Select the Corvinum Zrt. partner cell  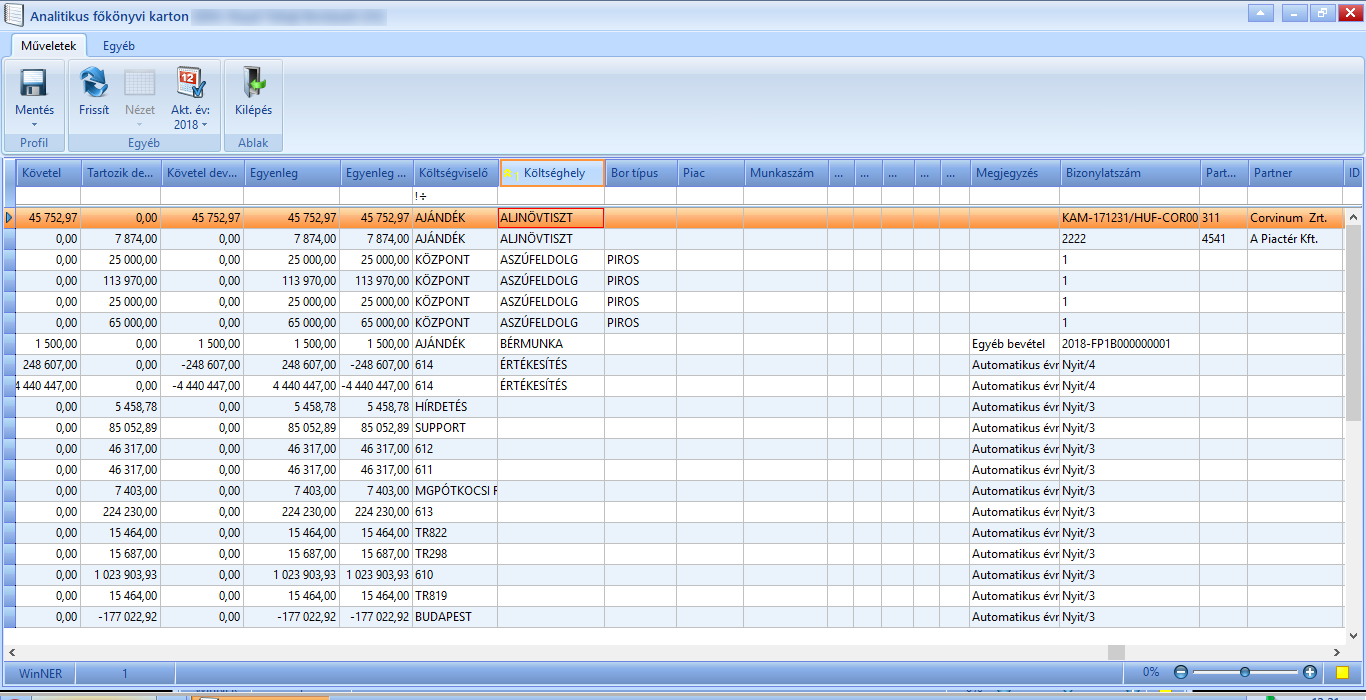1296,217
